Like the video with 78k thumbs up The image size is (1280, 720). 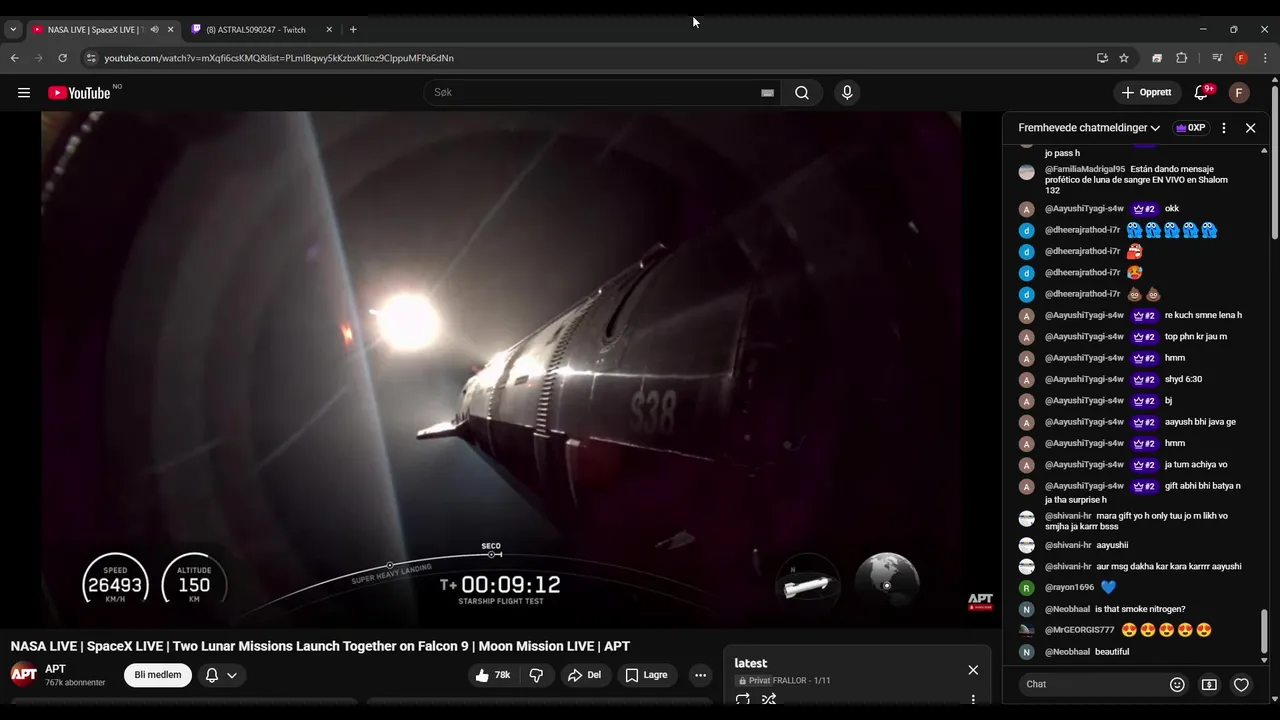pos(493,675)
